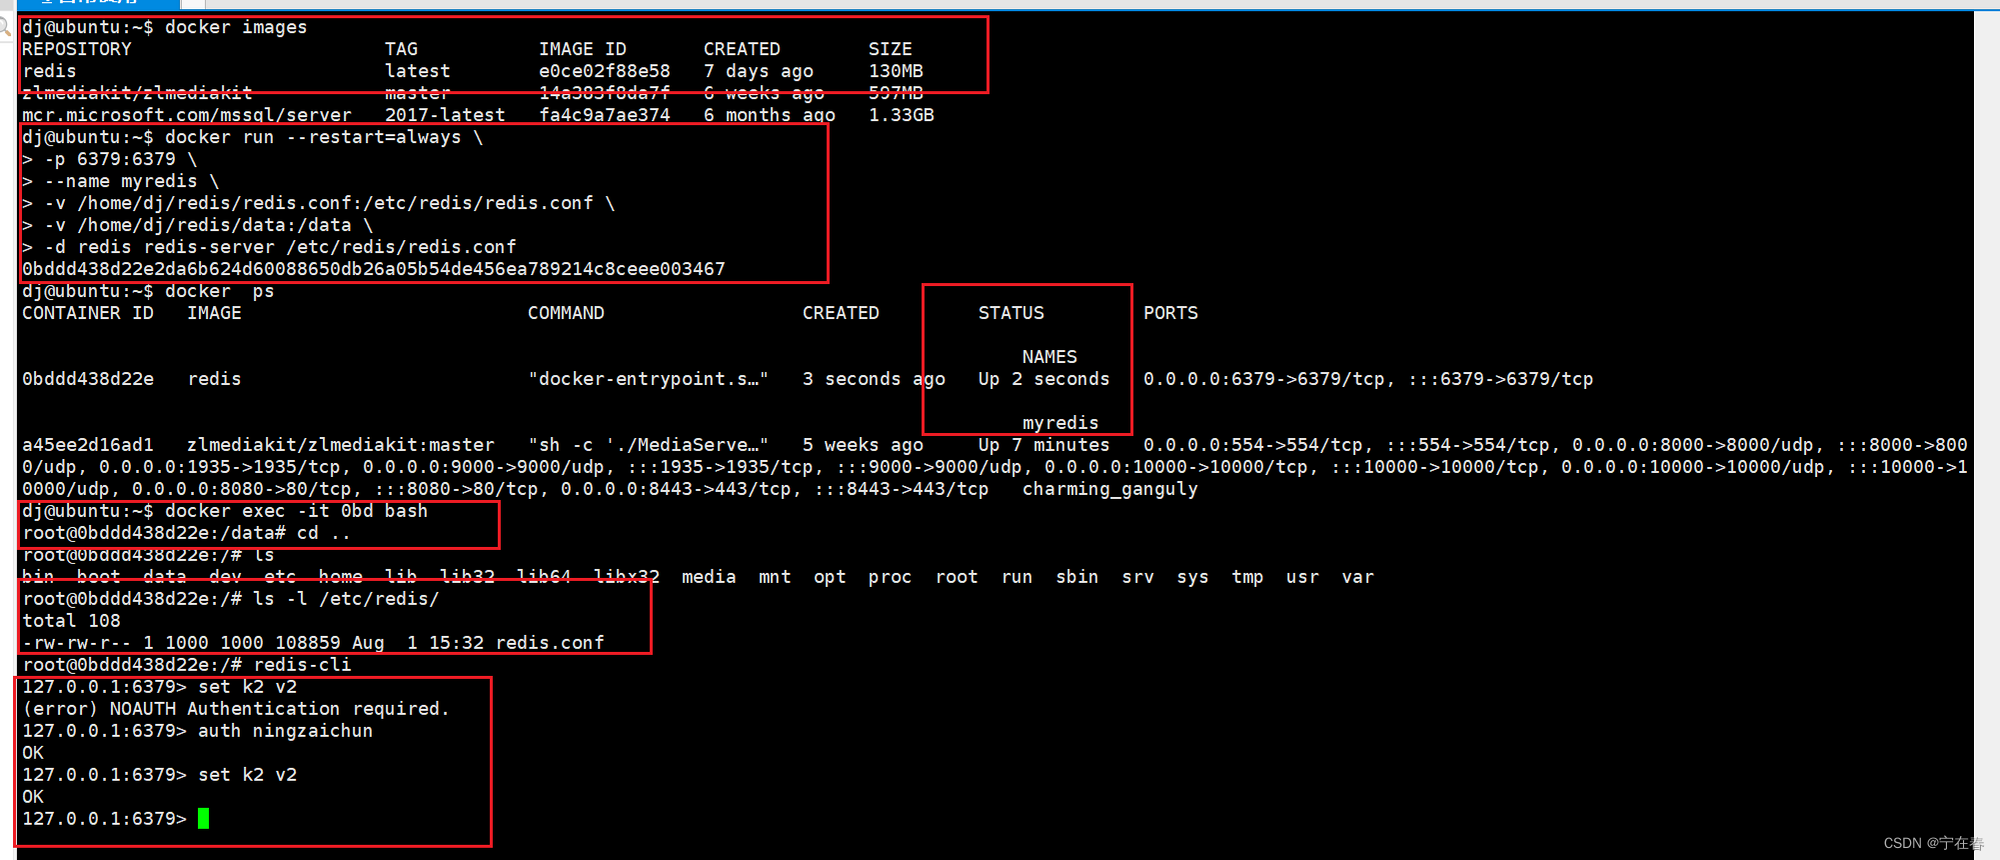Viewport: 2000px width, 860px height.
Task: Click the 'Up 7 minutes' status
Action: (1044, 445)
